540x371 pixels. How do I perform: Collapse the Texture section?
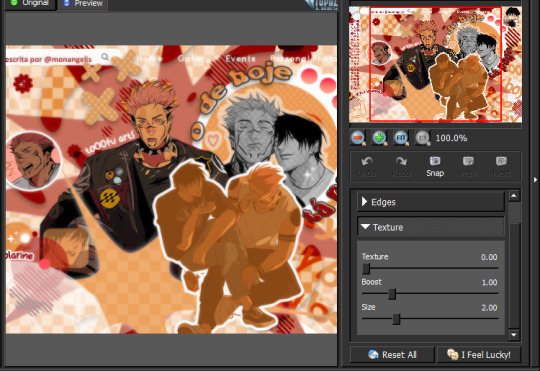click(430, 227)
